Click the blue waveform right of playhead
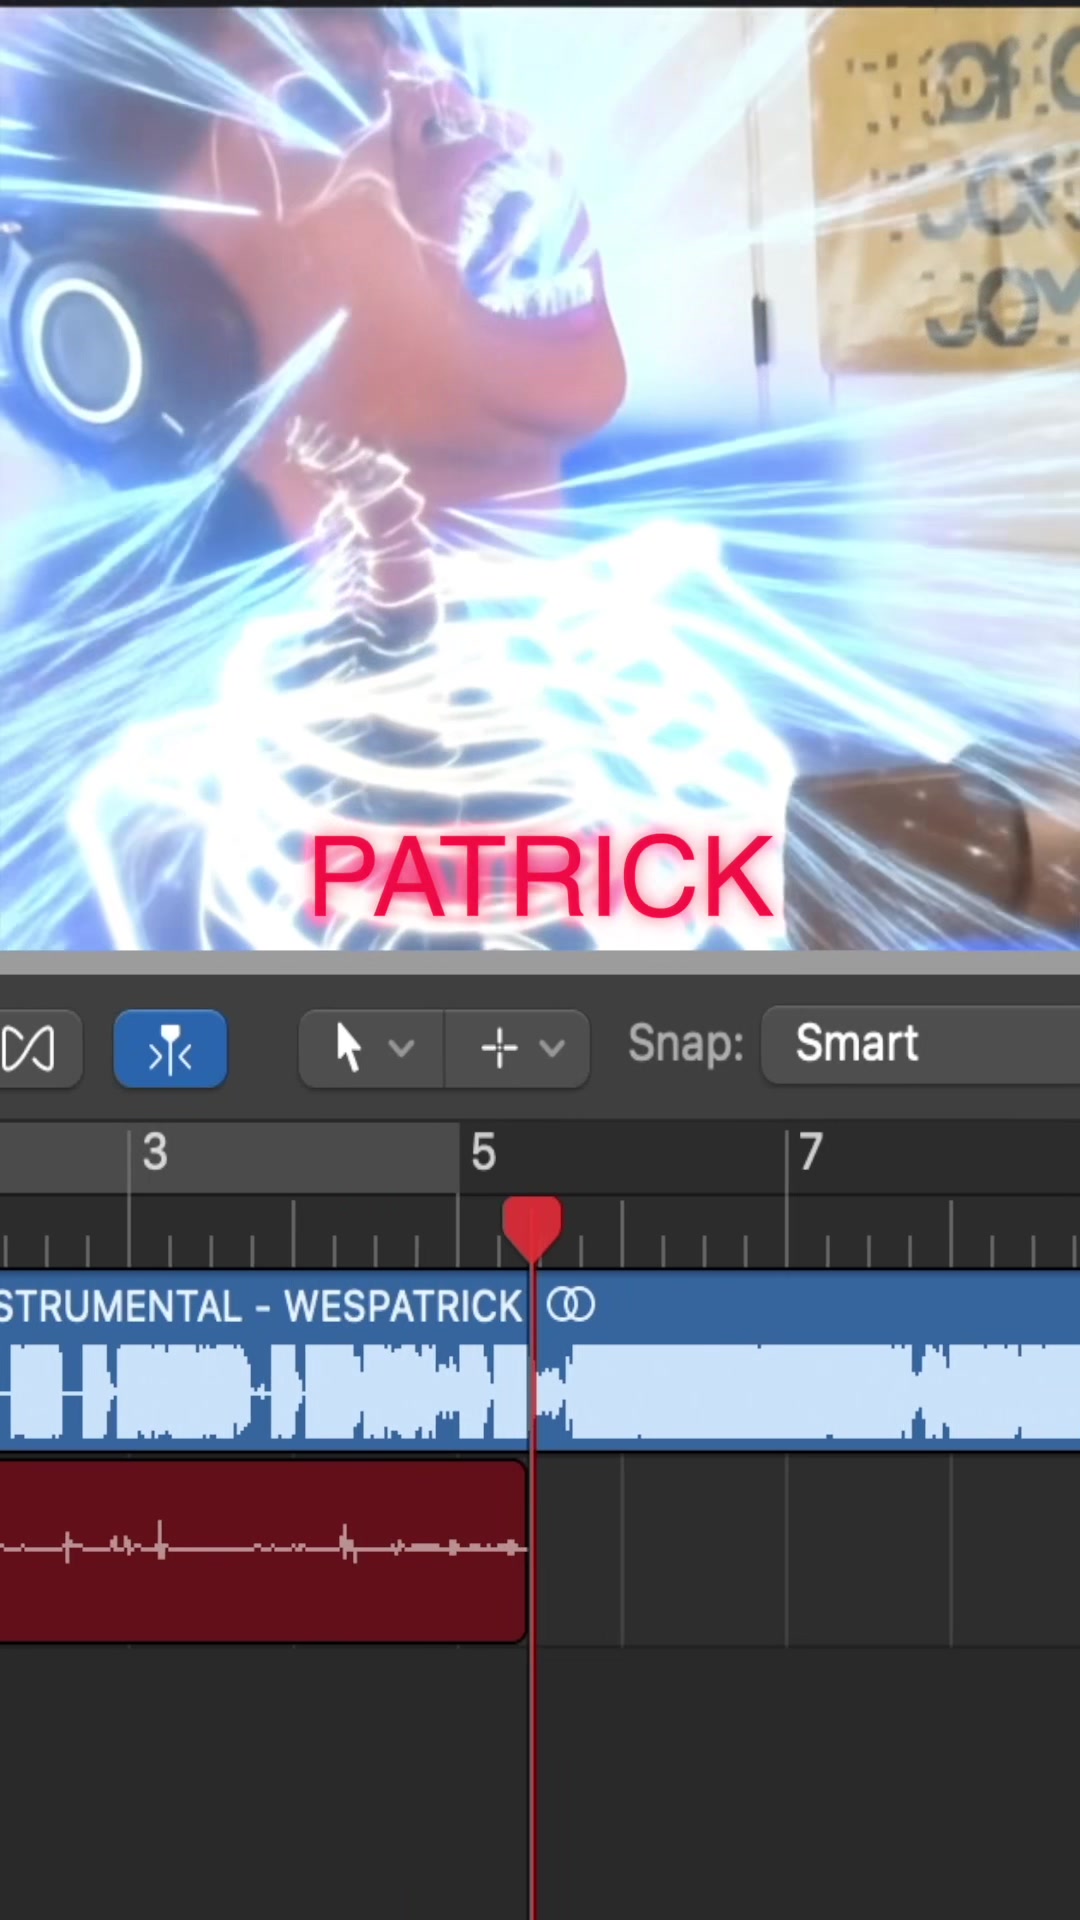Viewport: 1080px width, 1920px height. pyautogui.click(x=808, y=1391)
